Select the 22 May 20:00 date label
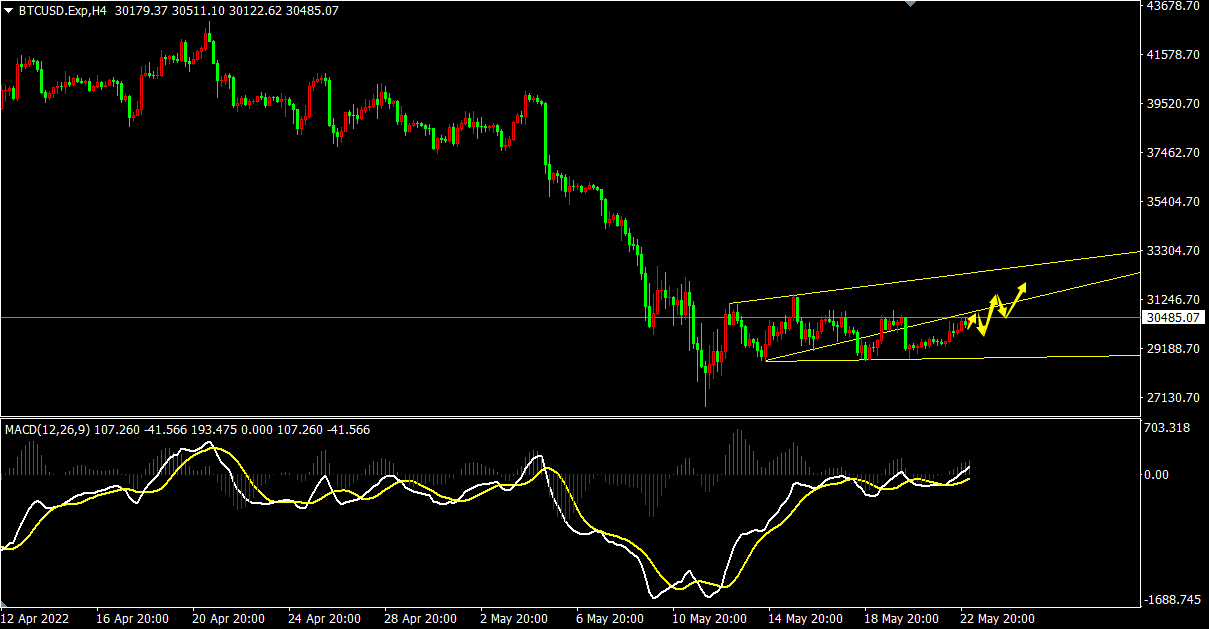 tap(997, 619)
